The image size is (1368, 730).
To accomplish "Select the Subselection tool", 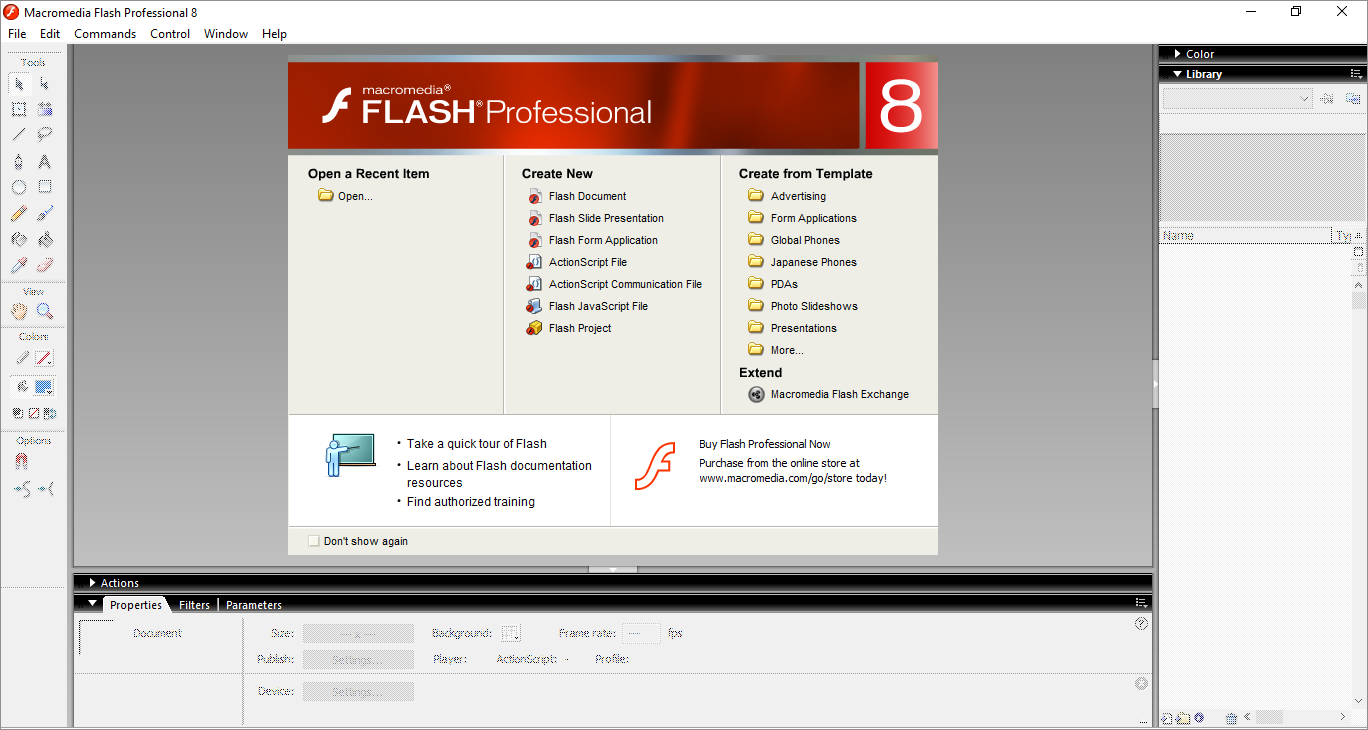I will (x=45, y=83).
